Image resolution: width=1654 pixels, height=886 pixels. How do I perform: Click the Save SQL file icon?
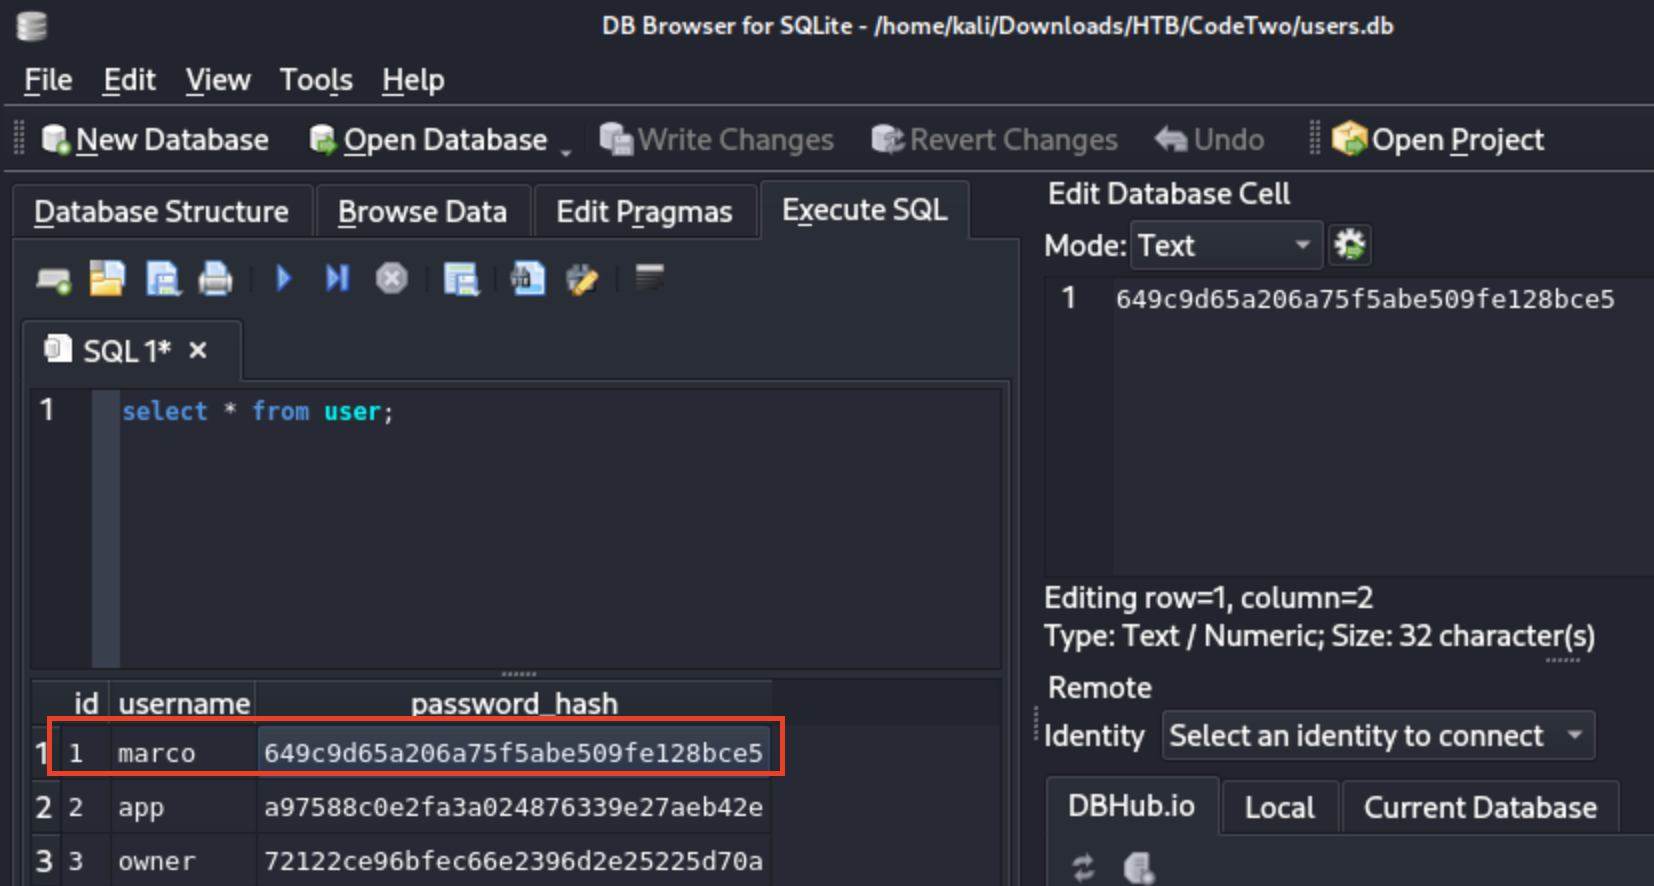162,279
